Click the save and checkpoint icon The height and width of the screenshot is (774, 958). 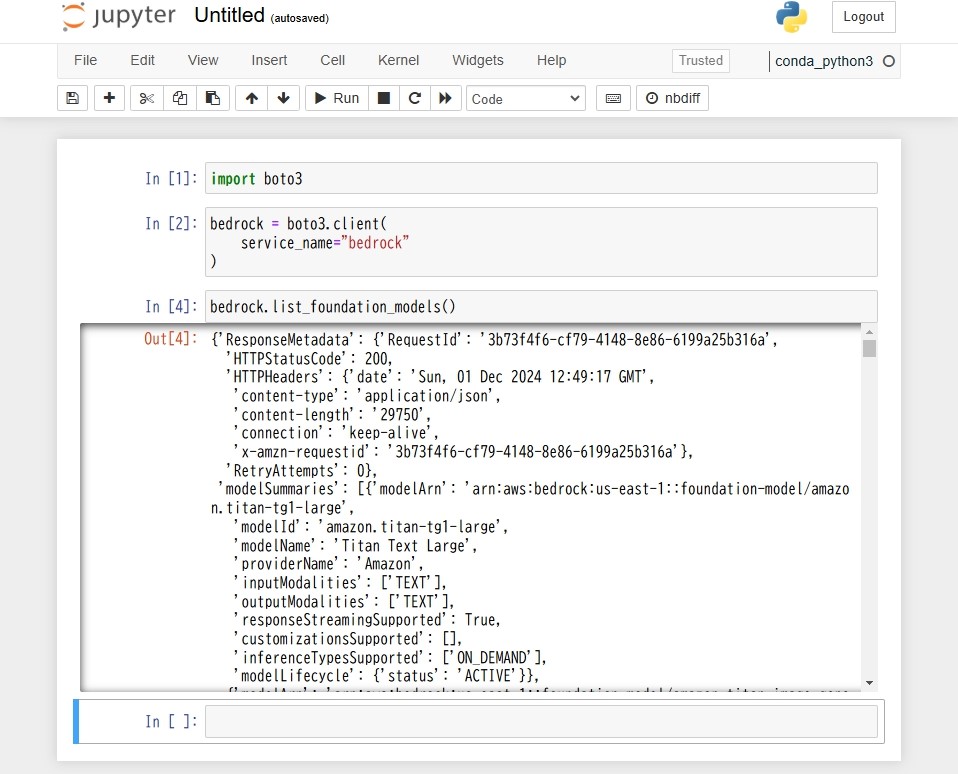coord(73,98)
